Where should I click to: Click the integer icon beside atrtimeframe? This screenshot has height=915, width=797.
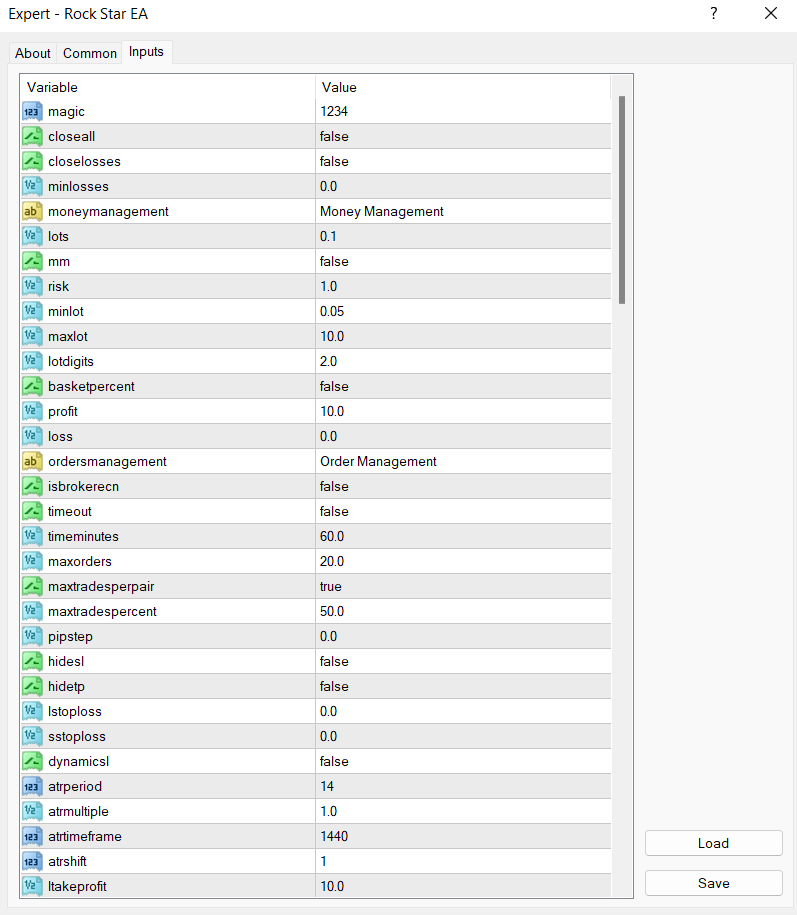click(x=32, y=837)
